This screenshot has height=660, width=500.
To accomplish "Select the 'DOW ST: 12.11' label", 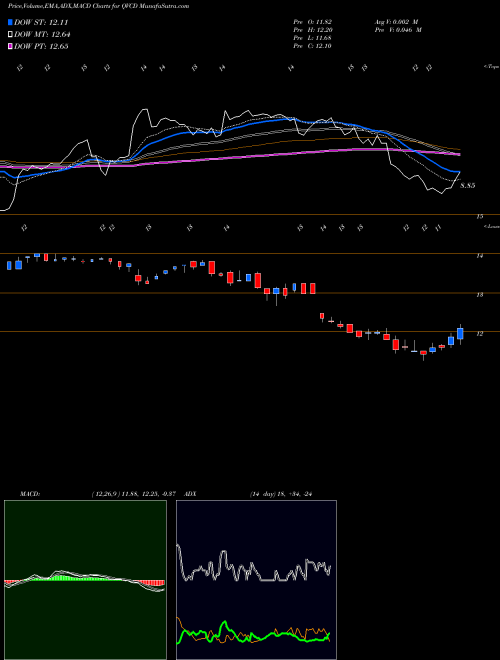I will [41, 22].
